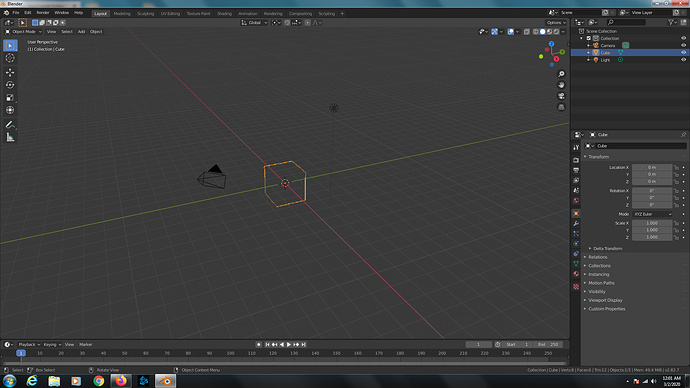Open the World properties tab
This screenshot has height=388, width=690.
(x=576, y=201)
